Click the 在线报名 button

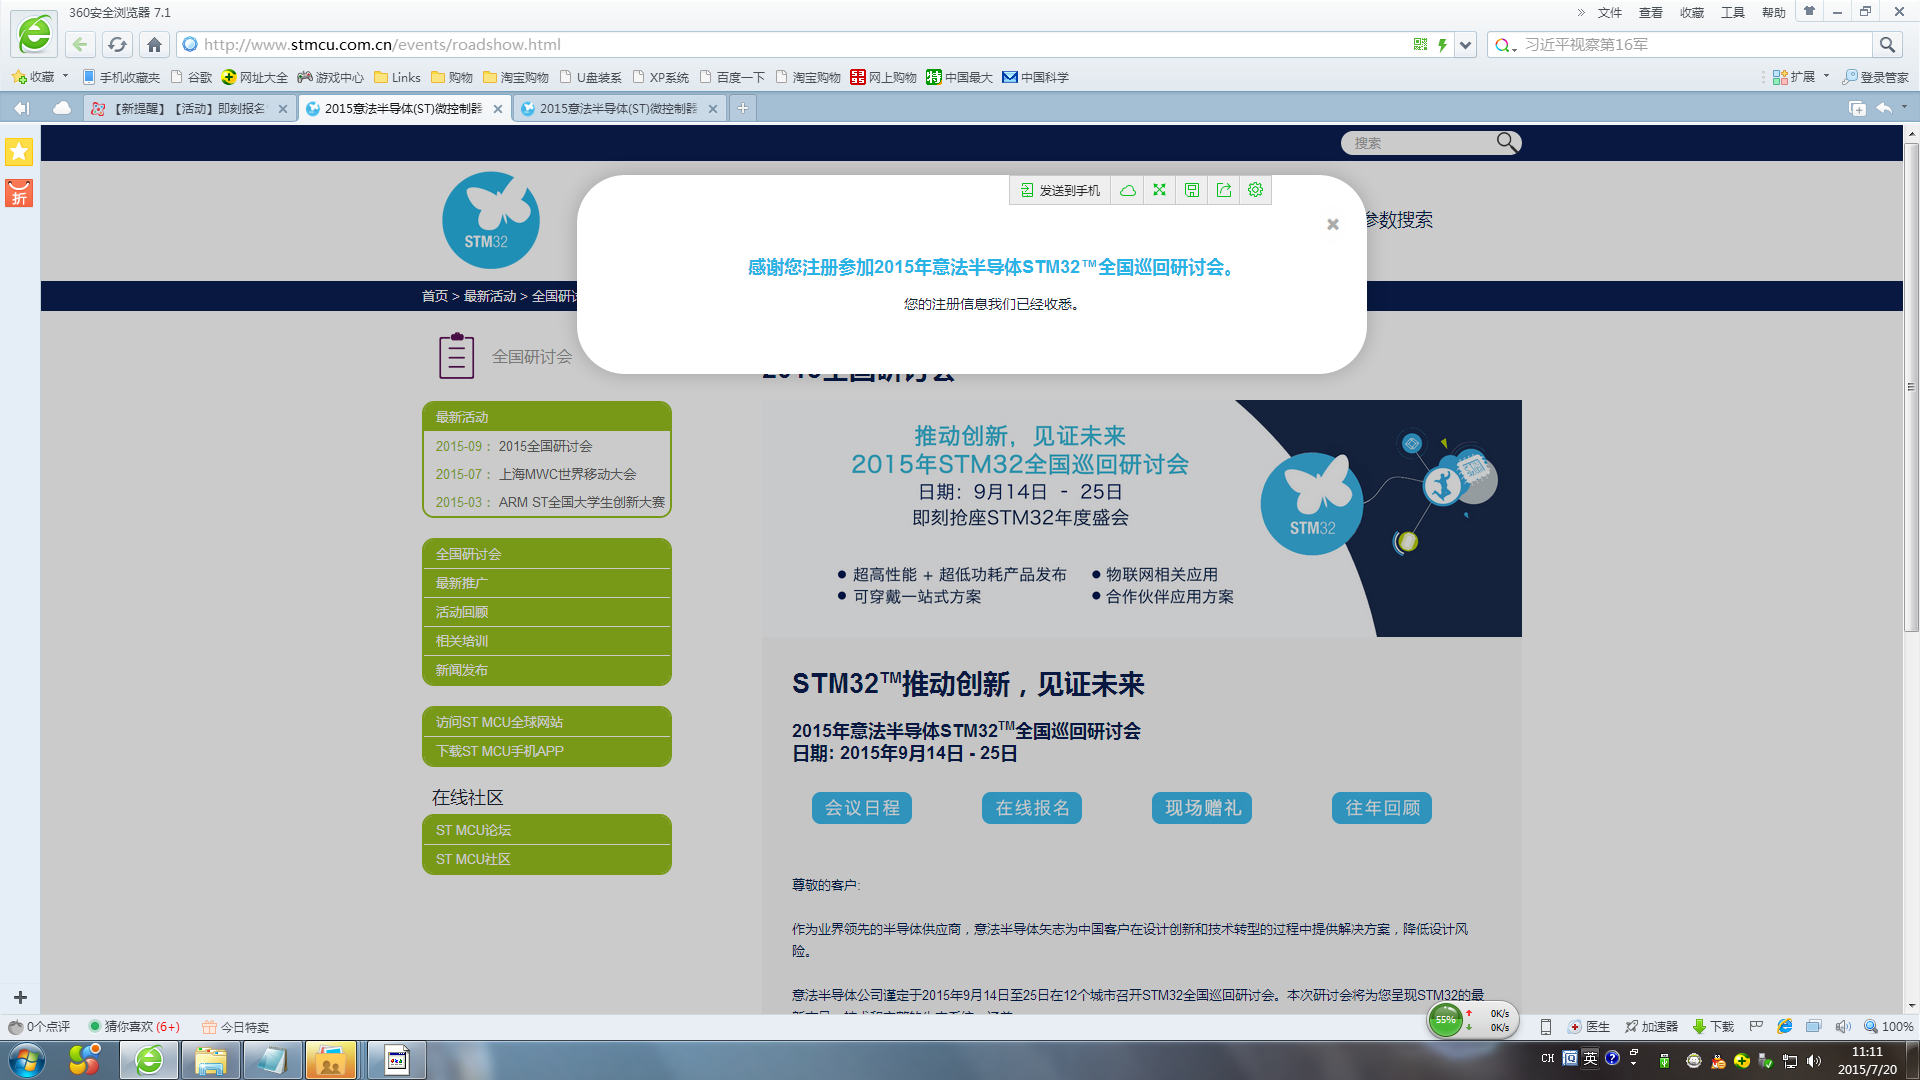coord(1032,808)
